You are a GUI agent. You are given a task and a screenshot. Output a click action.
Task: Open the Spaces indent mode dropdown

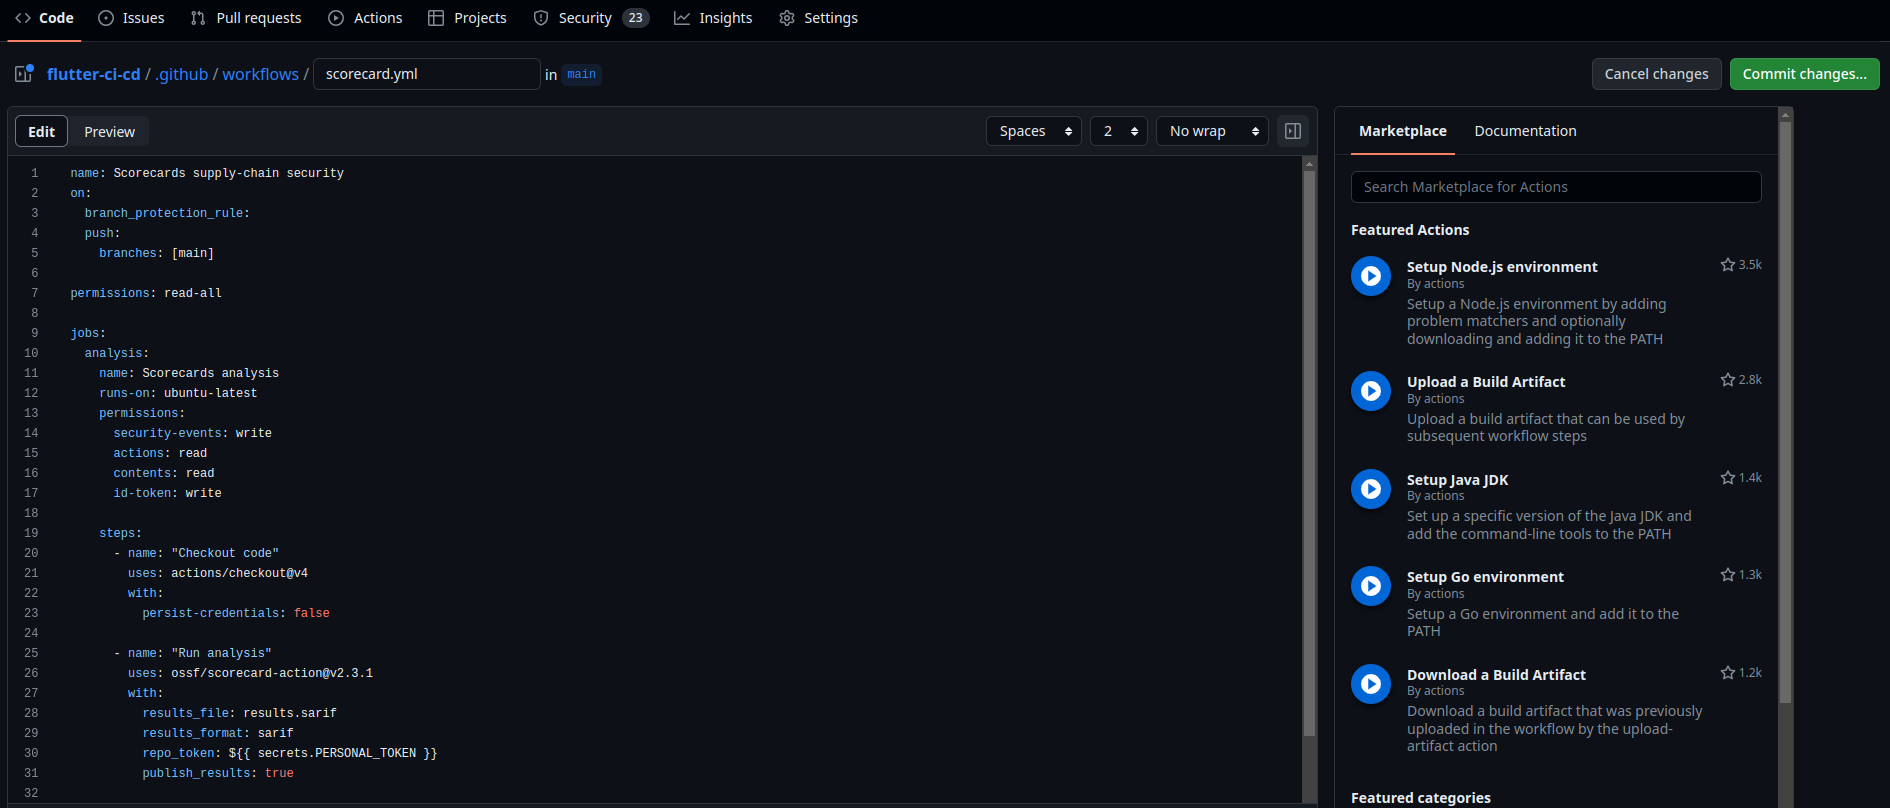[1034, 131]
